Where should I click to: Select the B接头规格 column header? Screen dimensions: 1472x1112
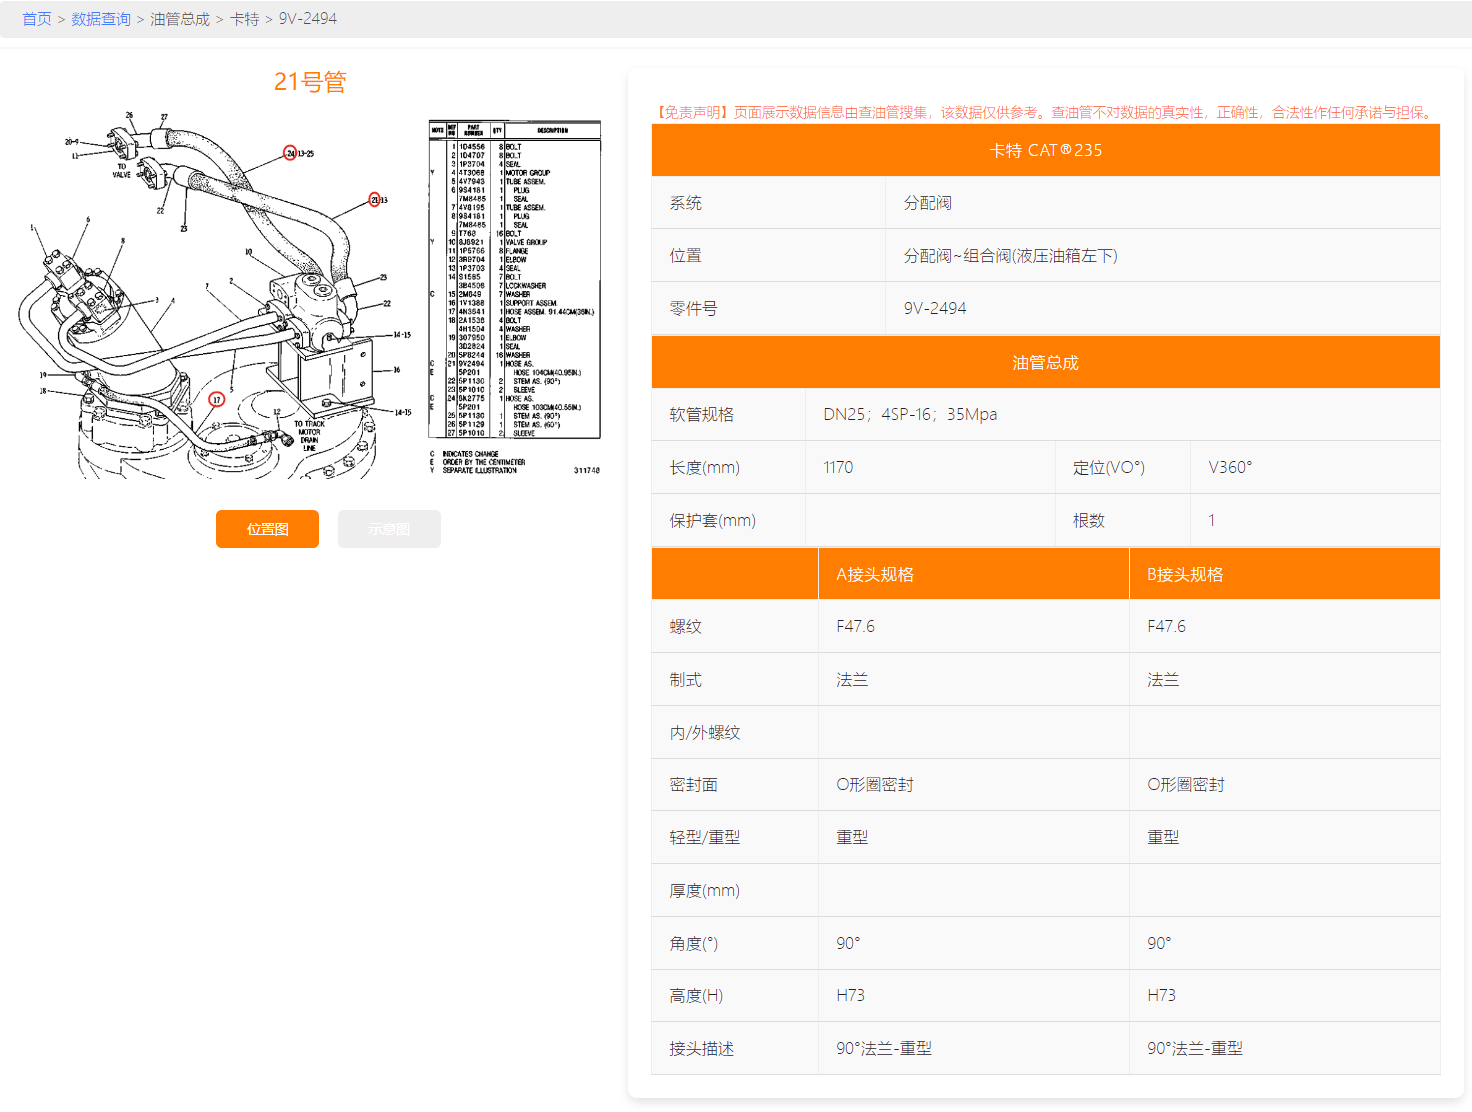[1185, 574]
